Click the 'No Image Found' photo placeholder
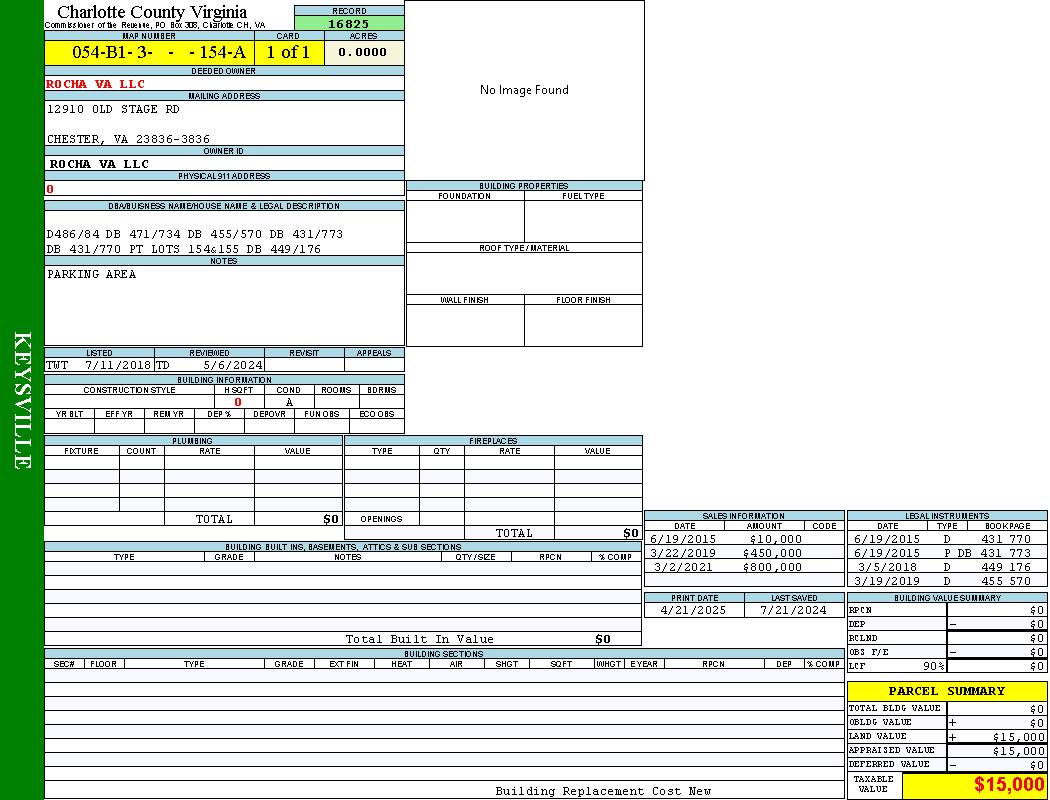The height and width of the screenshot is (800, 1050). (524, 90)
